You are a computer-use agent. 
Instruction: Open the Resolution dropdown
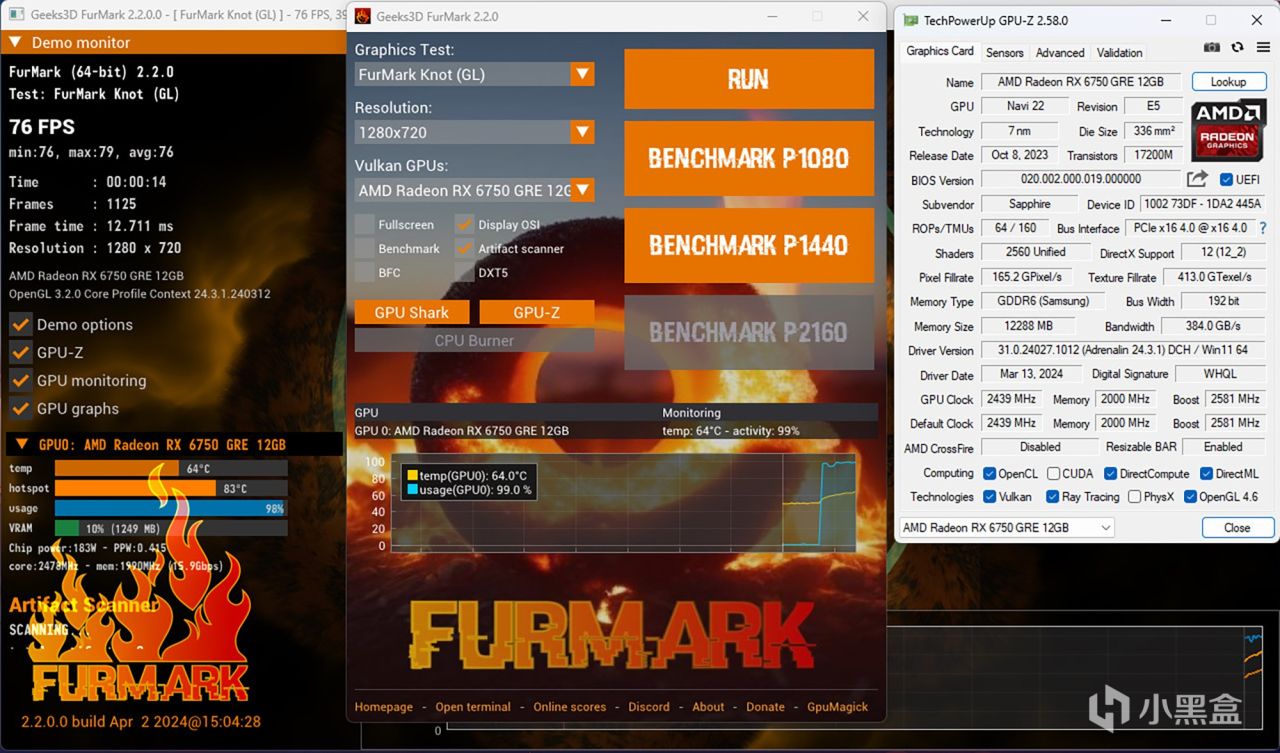tap(582, 132)
